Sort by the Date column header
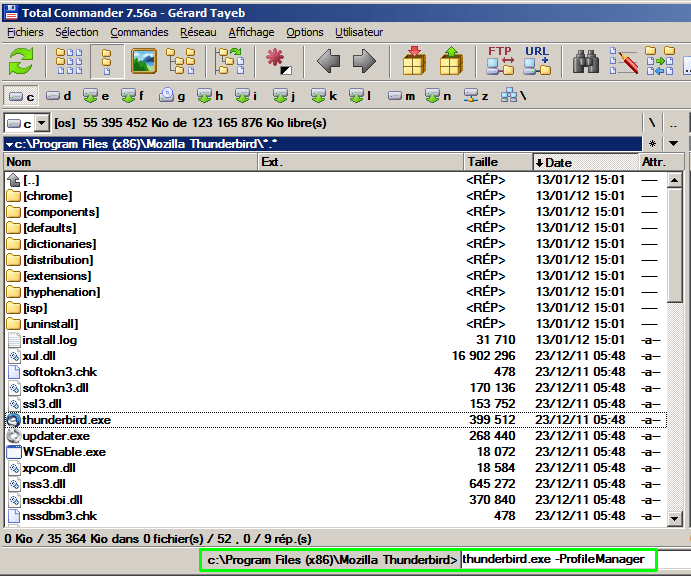The image size is (691, 576). 585,162
